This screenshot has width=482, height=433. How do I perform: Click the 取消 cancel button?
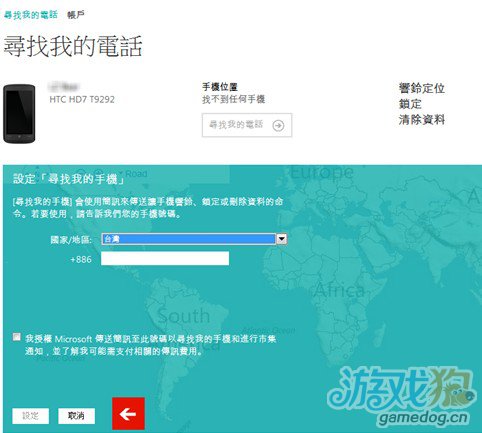coord(77,416)
